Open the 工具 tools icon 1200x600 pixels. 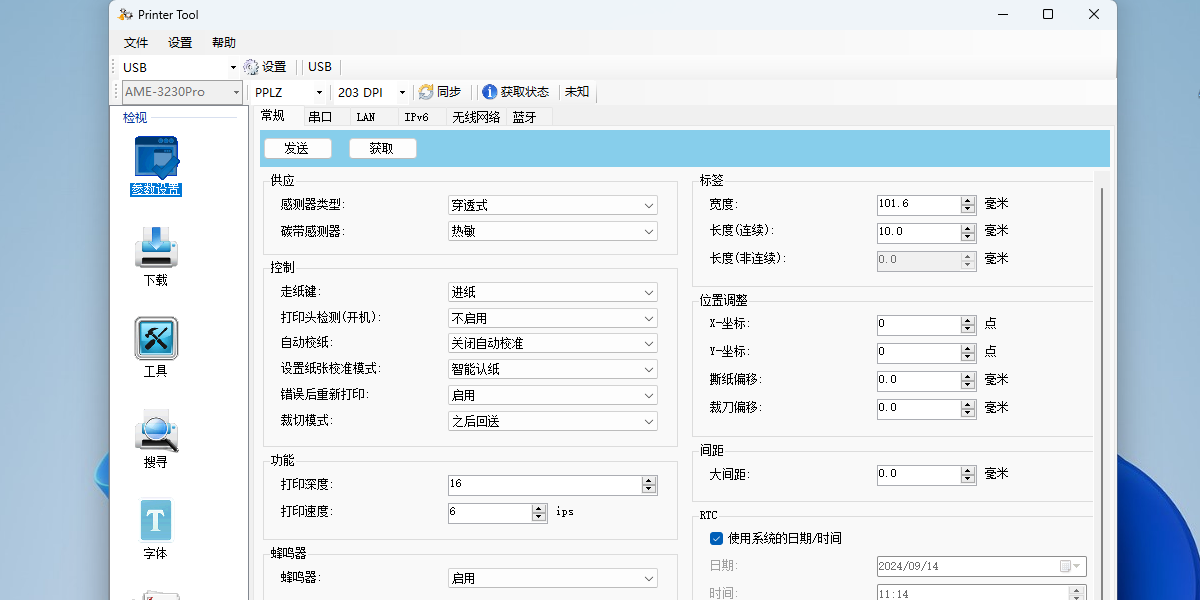(x=156, y=338)
